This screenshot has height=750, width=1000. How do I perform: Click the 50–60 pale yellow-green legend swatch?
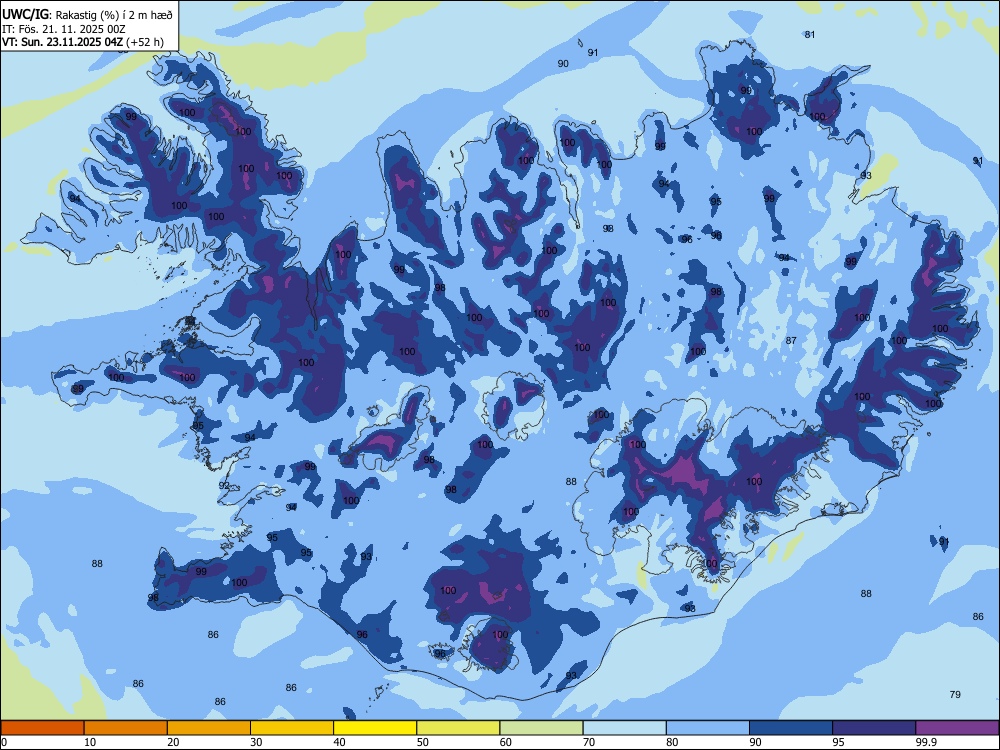[x=459, y=728]
